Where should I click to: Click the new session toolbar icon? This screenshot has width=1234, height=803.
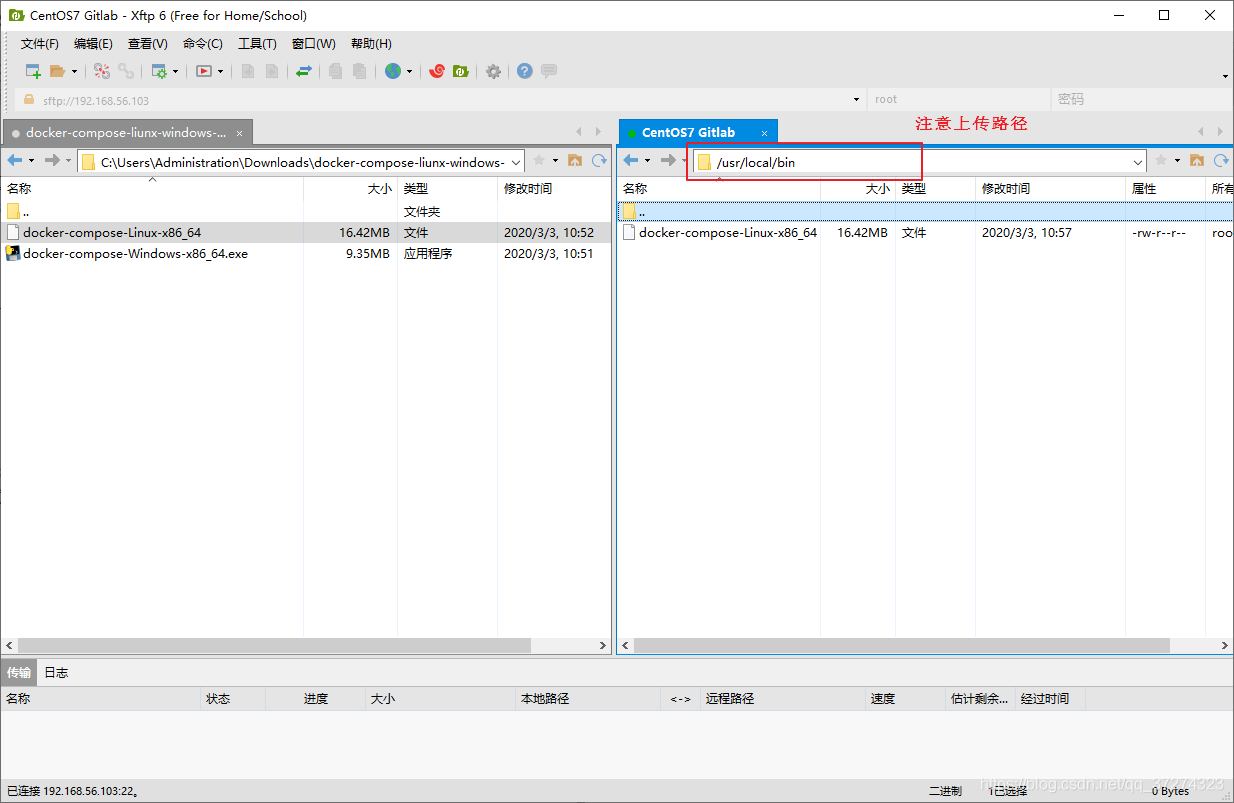(33, 71)
